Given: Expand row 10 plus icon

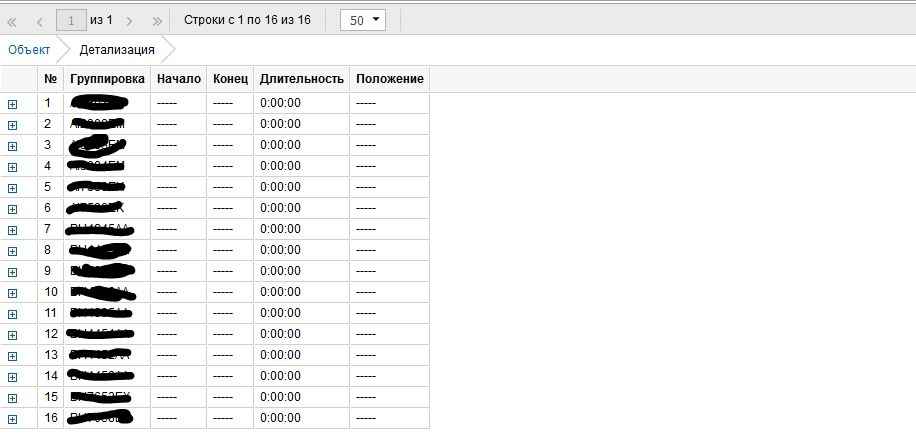Looking at the screenshot, I should (13, 293).
